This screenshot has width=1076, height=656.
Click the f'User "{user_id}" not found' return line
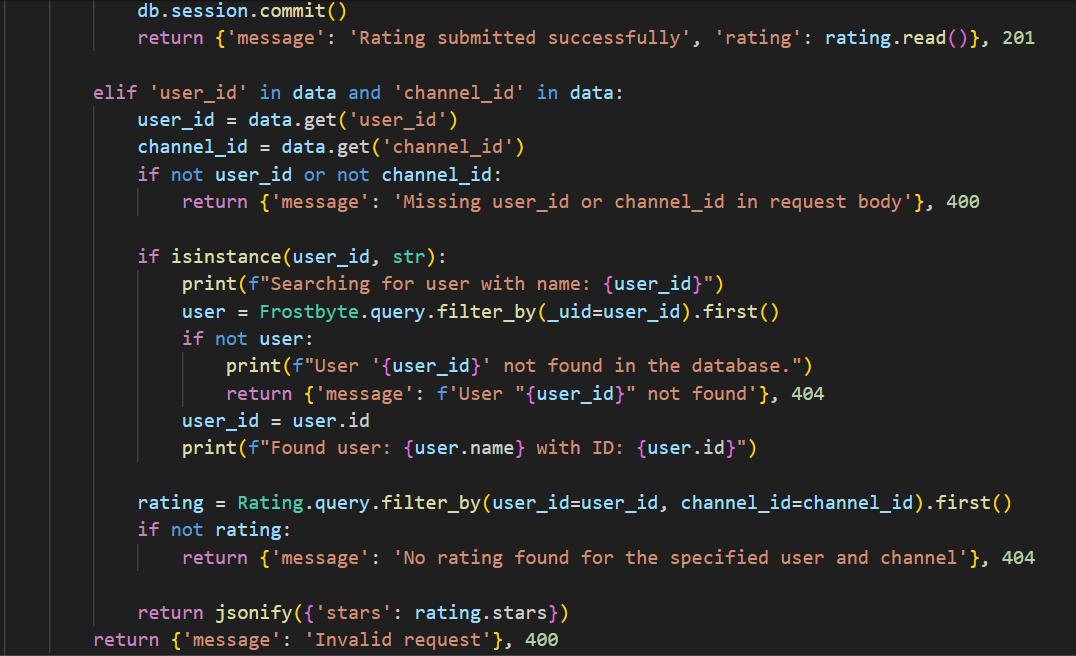525,394
